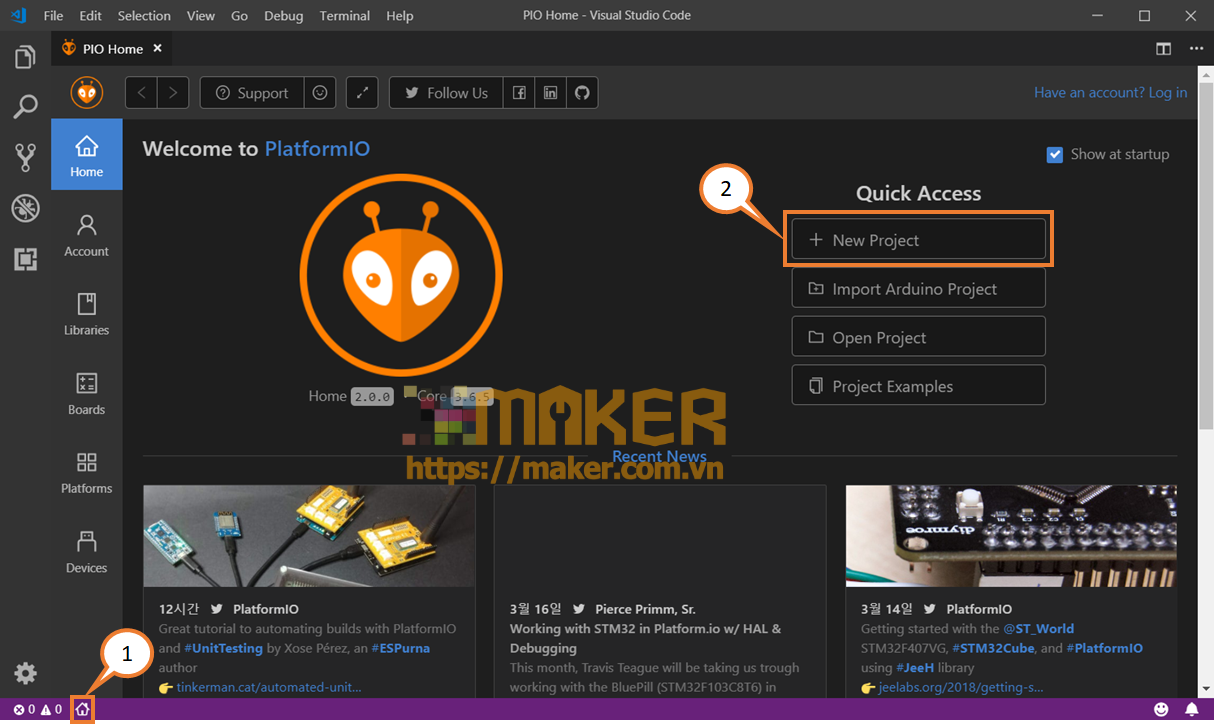The width and height of the screenshot is (1214, 724).
Task: Select the Home item in PIO sidebar
Action: (x=87, y=155)
